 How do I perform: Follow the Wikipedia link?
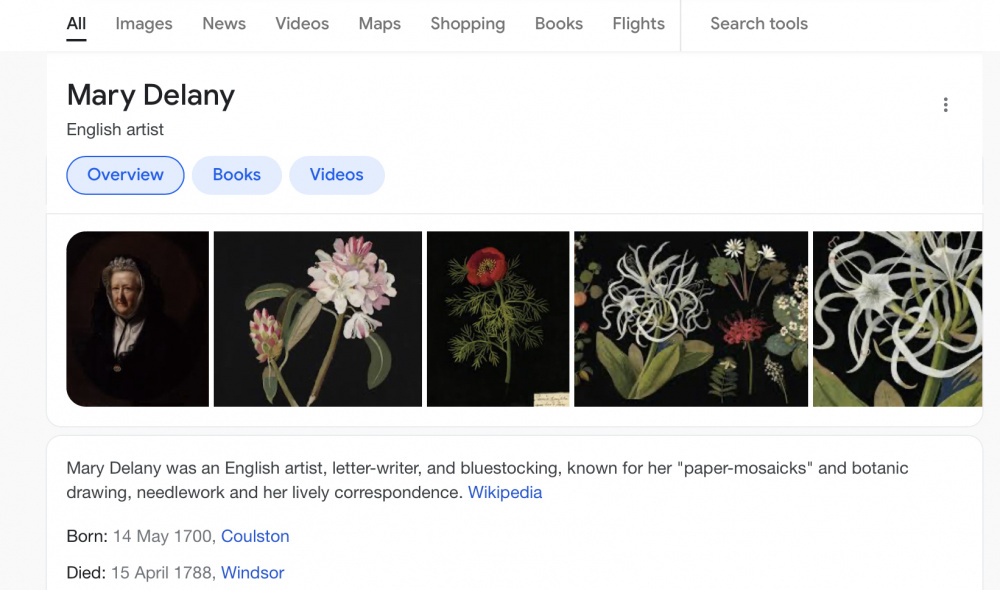point(505,492)
